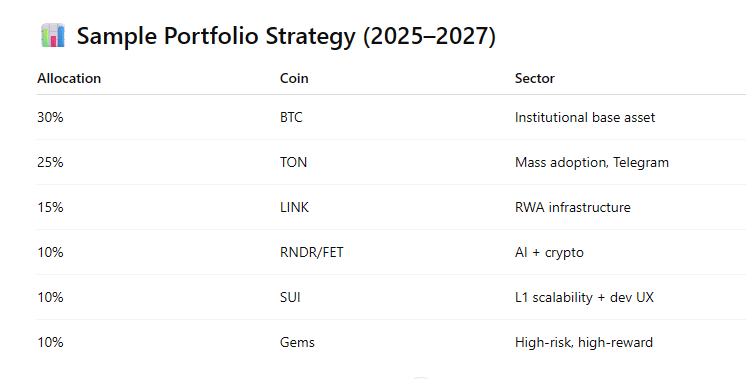This screenshot has height=379, width=746.
Task: Click AI + crypto sector text
Action: click(x=549, y=253)
